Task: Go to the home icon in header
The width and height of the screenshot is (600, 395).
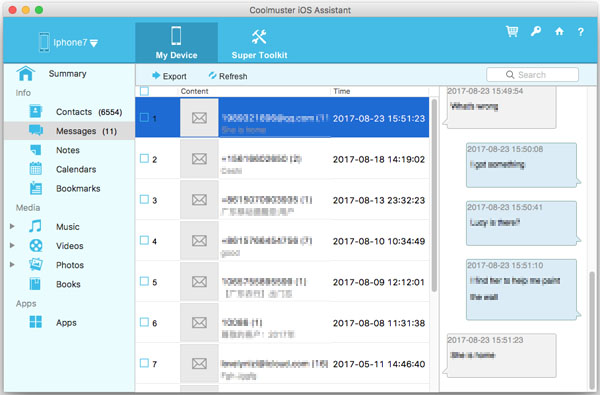Action: click(x=559, y=31)
